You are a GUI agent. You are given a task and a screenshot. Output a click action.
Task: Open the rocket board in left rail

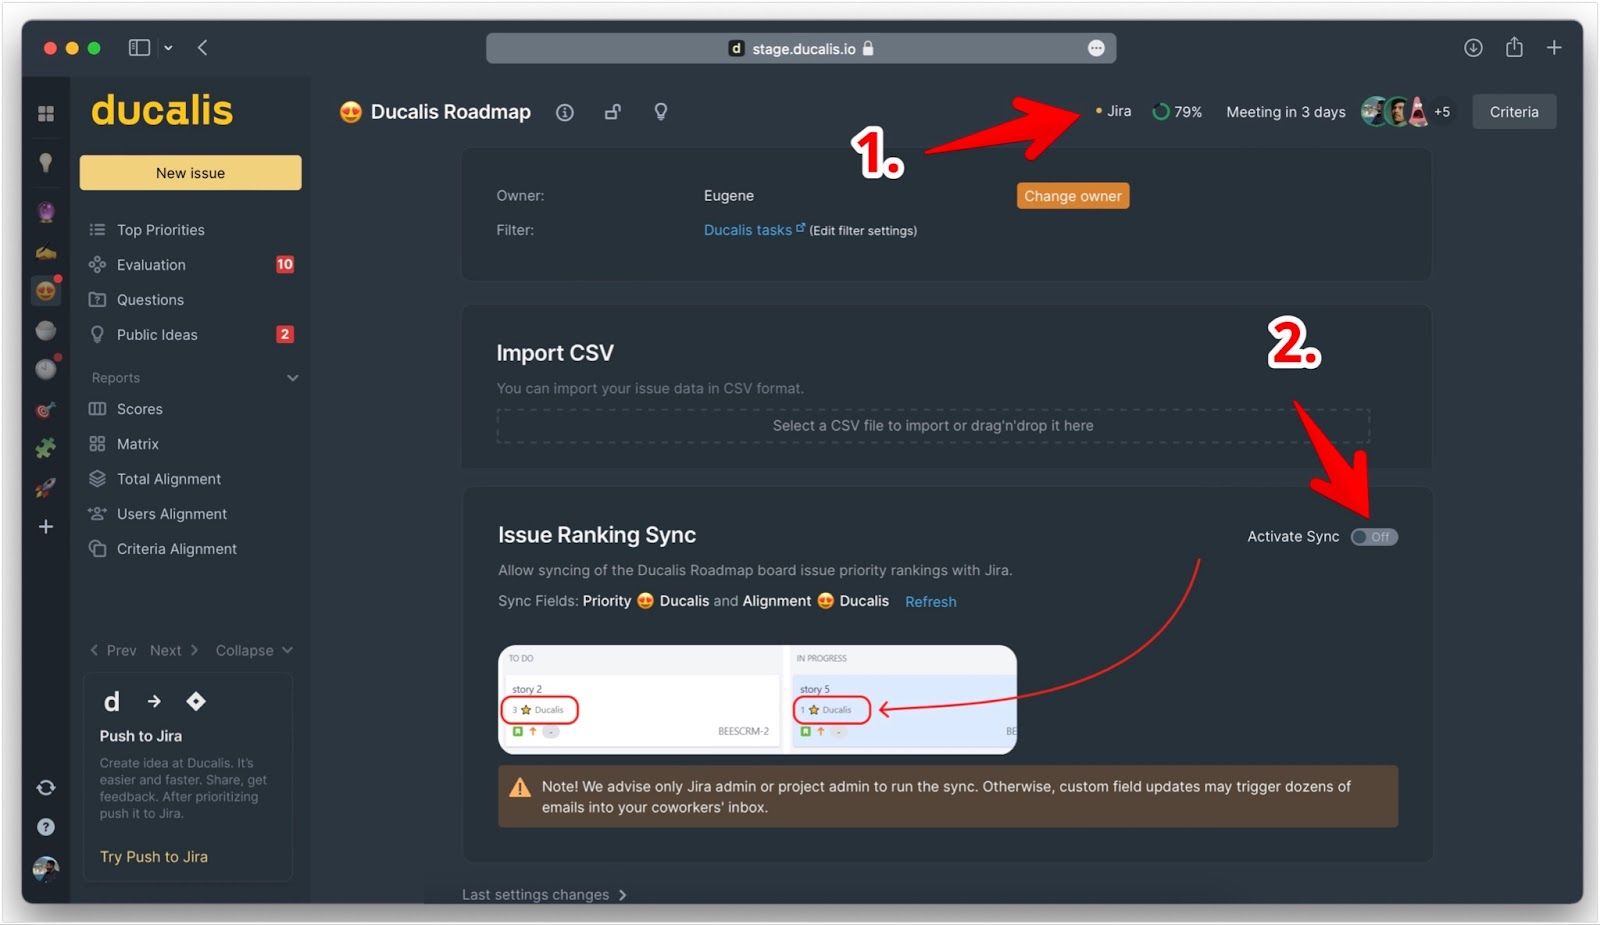(46, 488)
